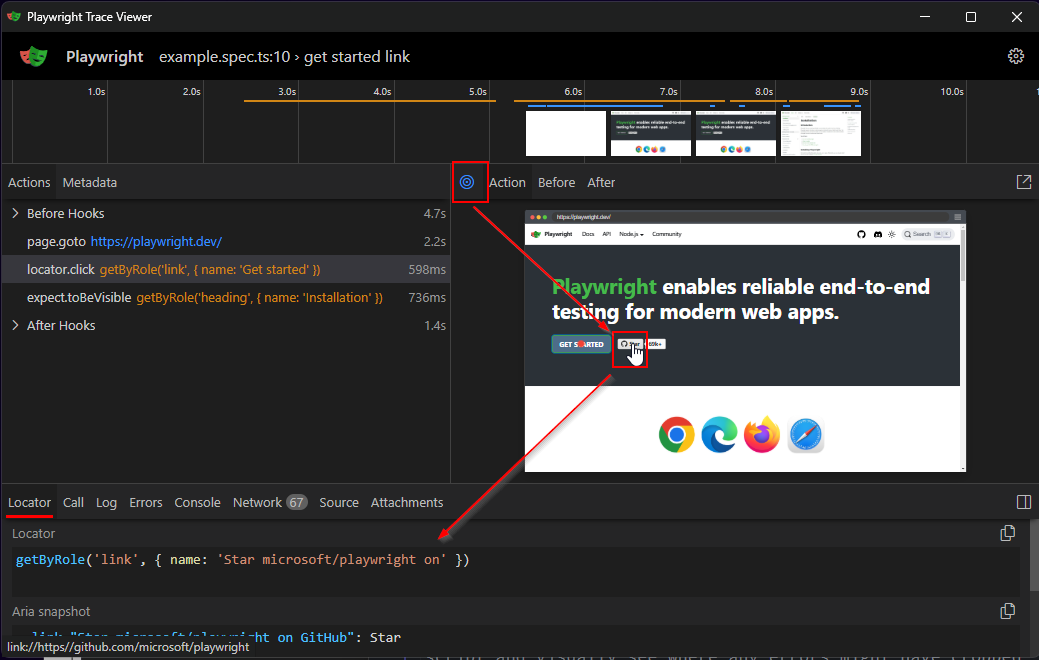Open the Console tab
The image size is (1039, 660).
[x=197, y=502]
